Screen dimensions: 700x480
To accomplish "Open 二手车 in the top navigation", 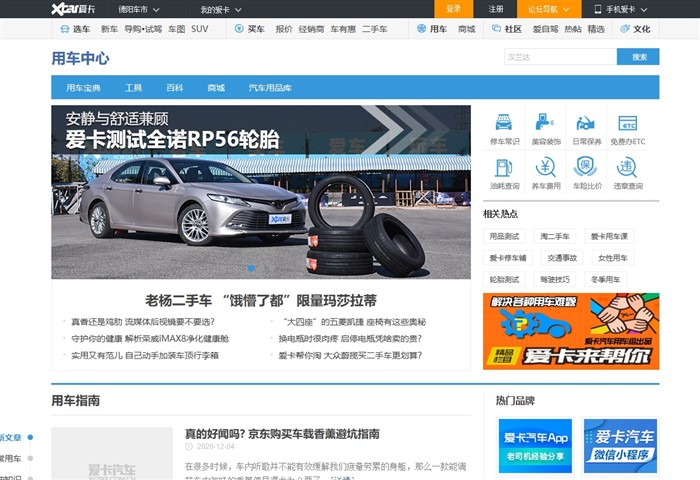I will click(375, 29).
